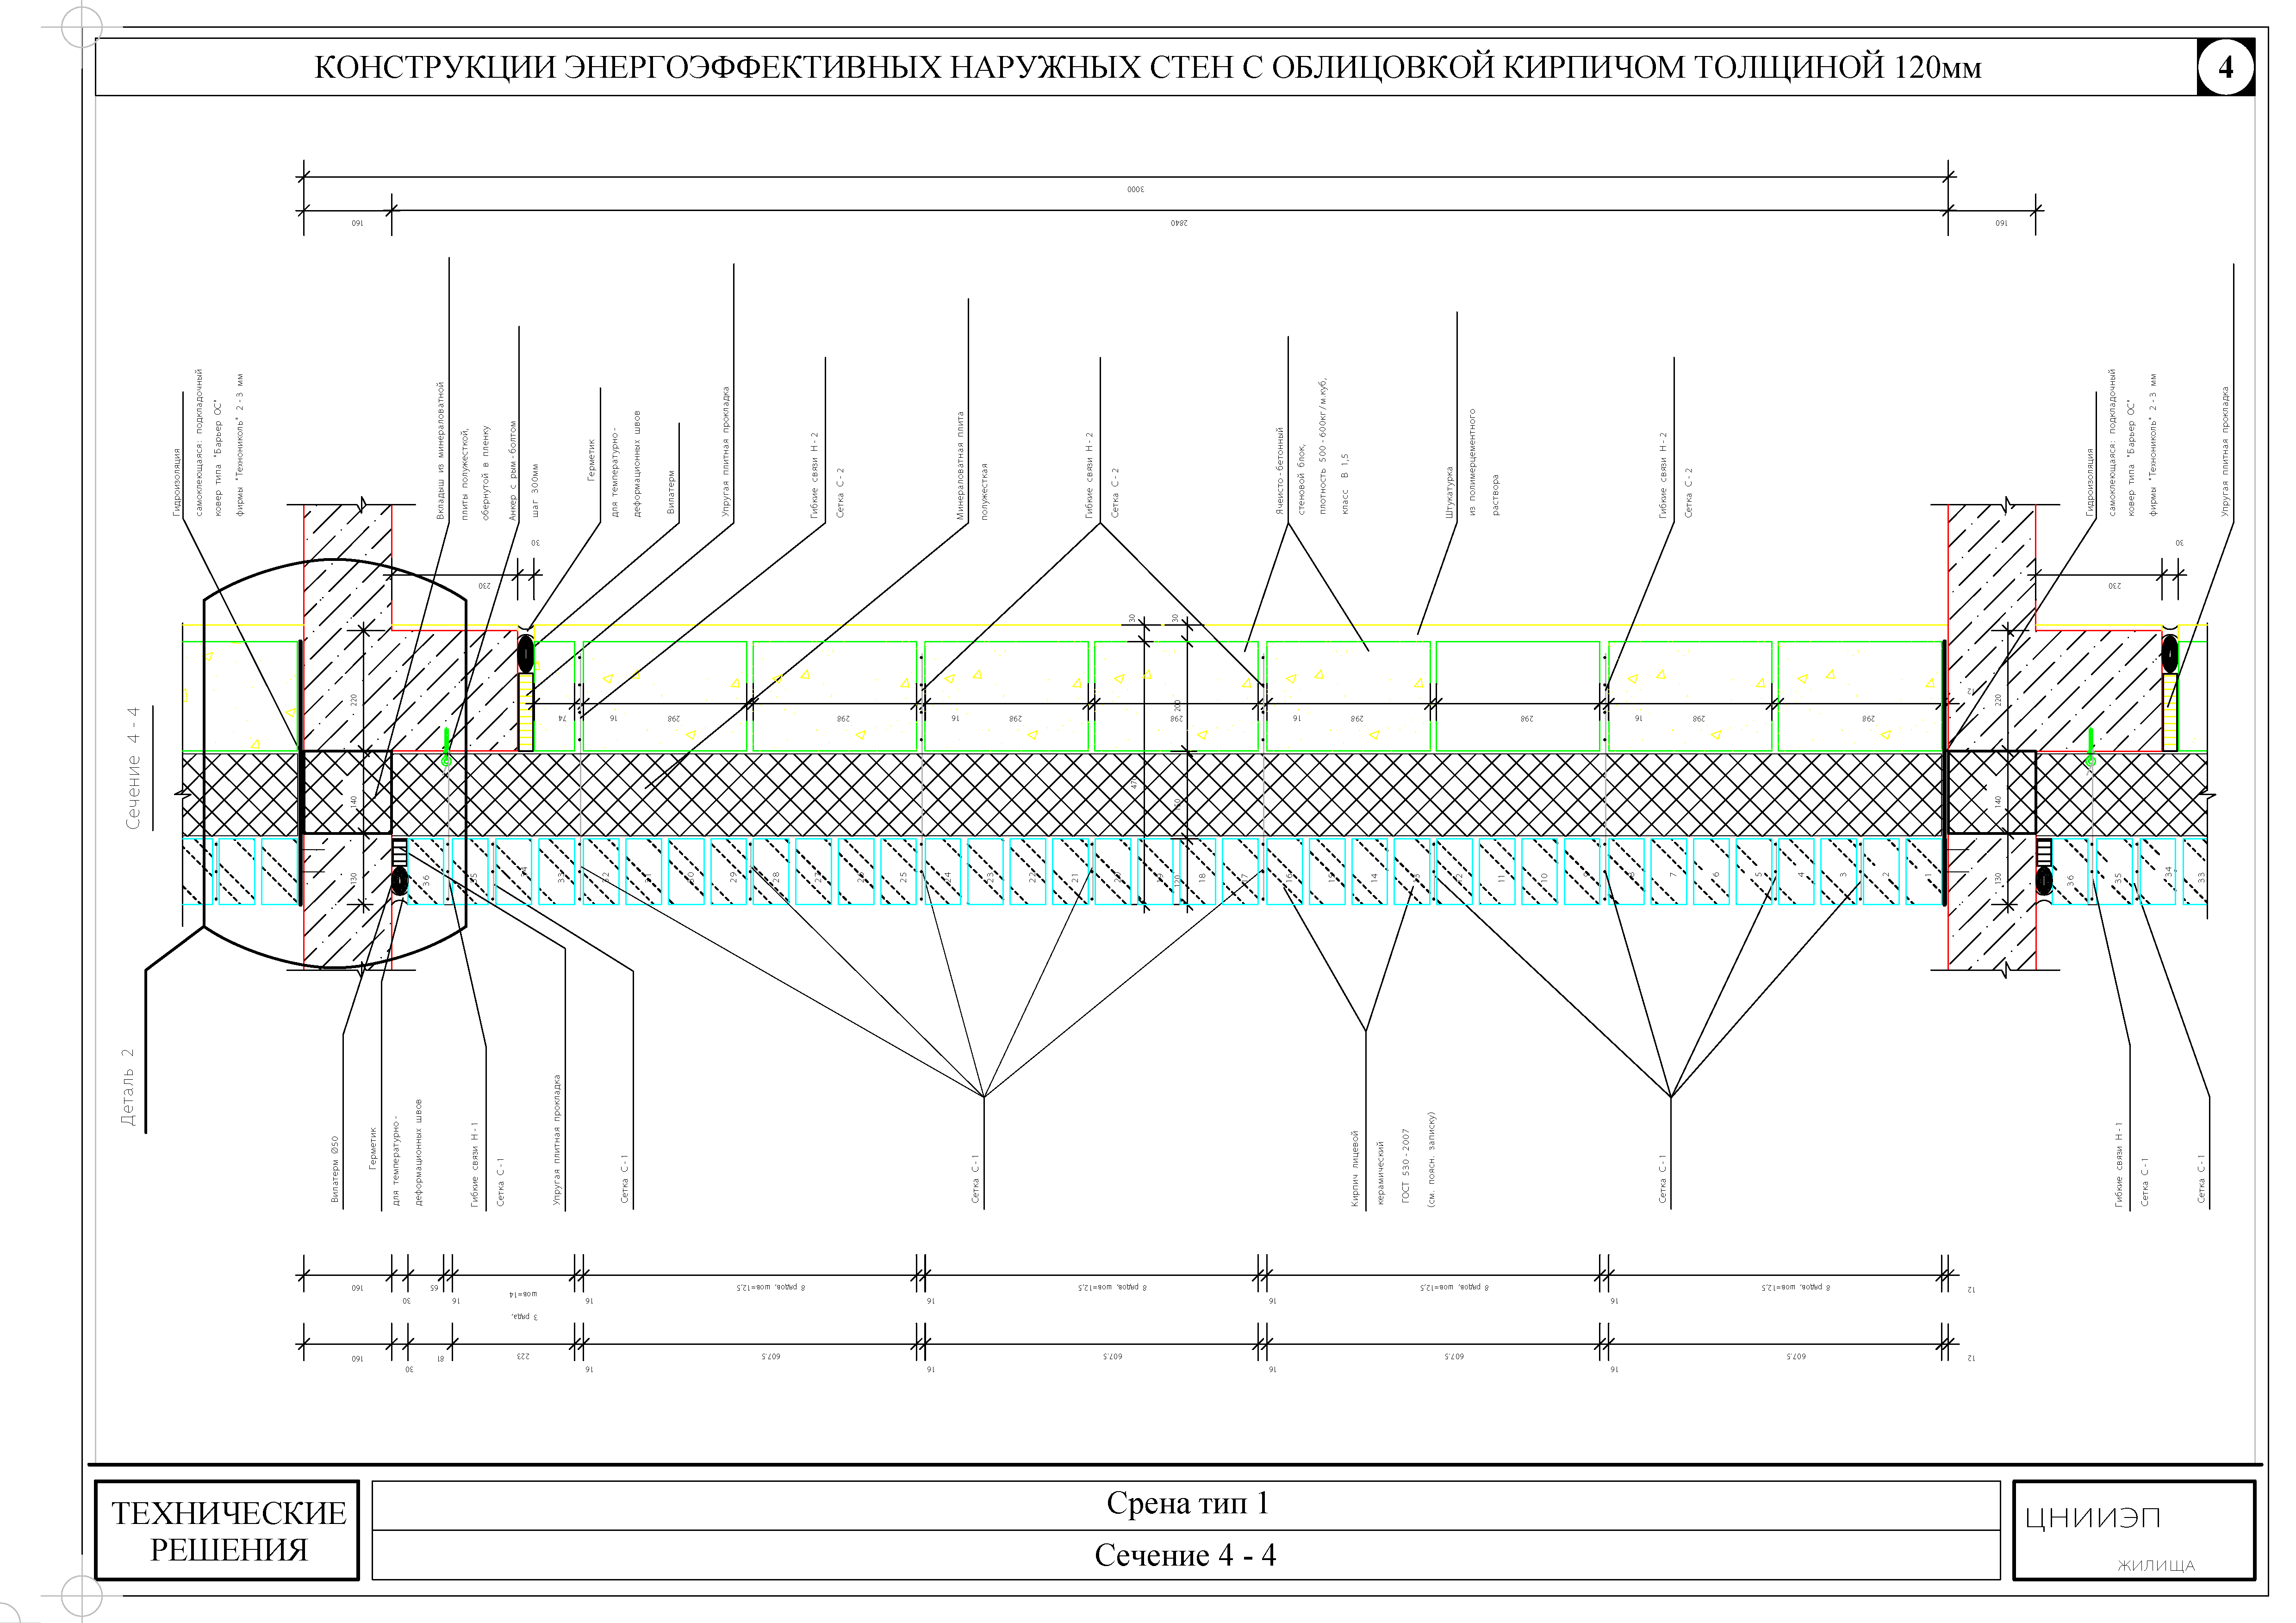Click the vertical Сечение 4 - 4 label
The image size is (2296, 1623).
coord(133,768)
